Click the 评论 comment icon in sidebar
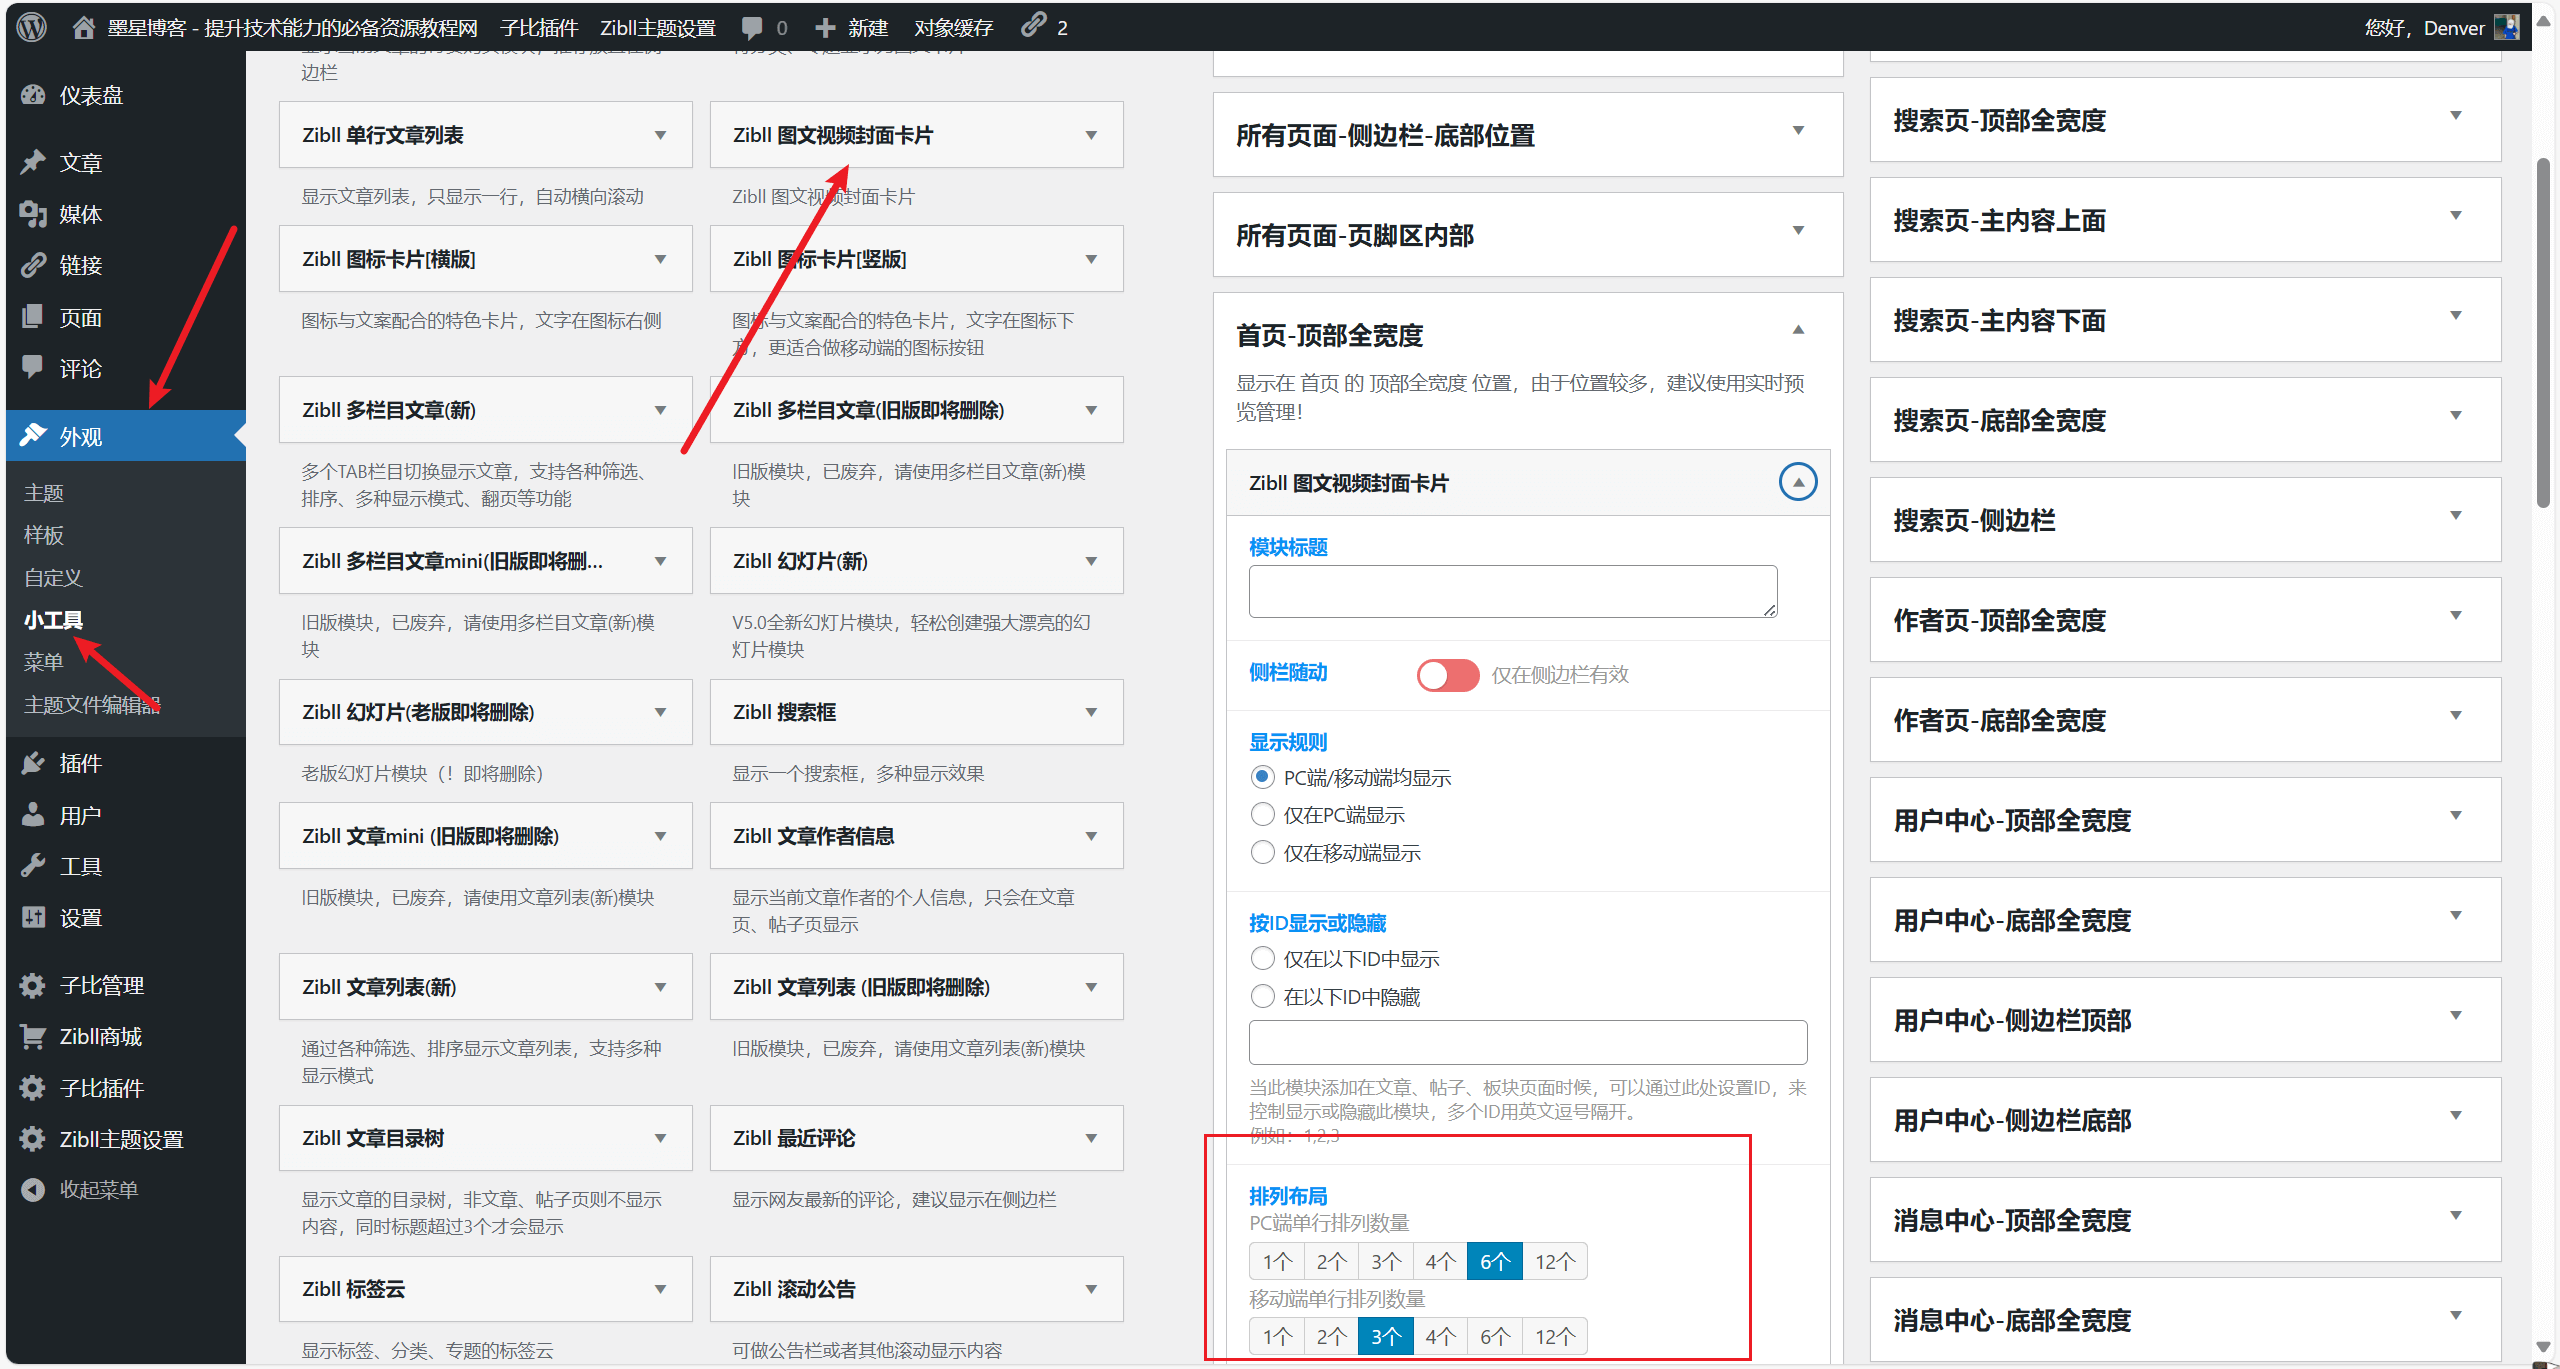 pos(33,367)
